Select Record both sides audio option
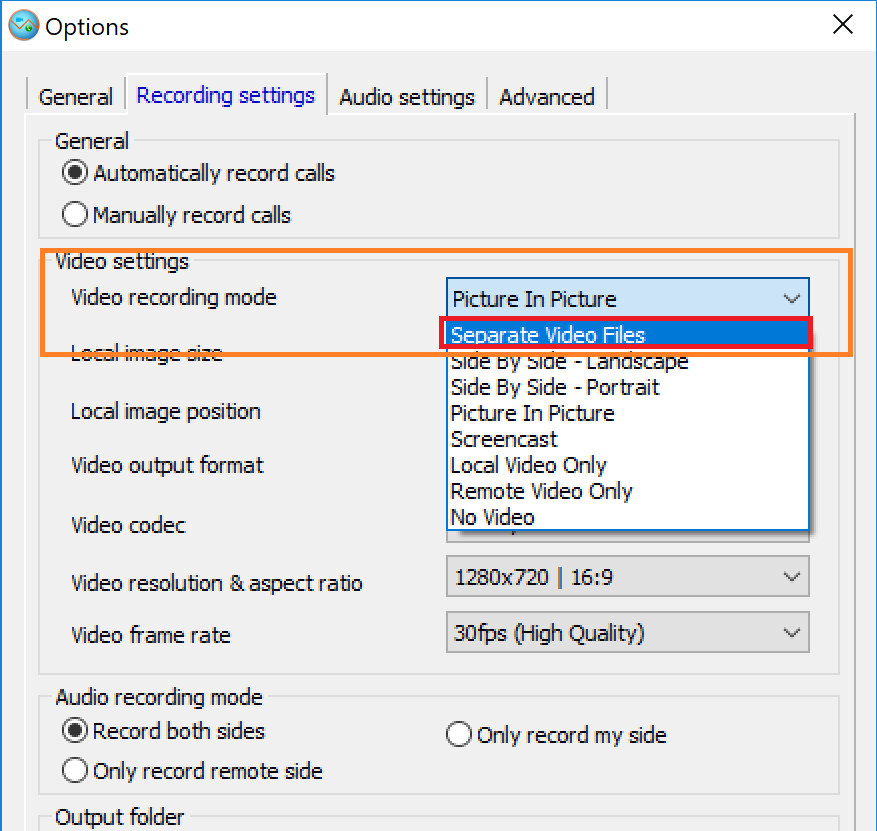The image size is (877, 831). 163,731
